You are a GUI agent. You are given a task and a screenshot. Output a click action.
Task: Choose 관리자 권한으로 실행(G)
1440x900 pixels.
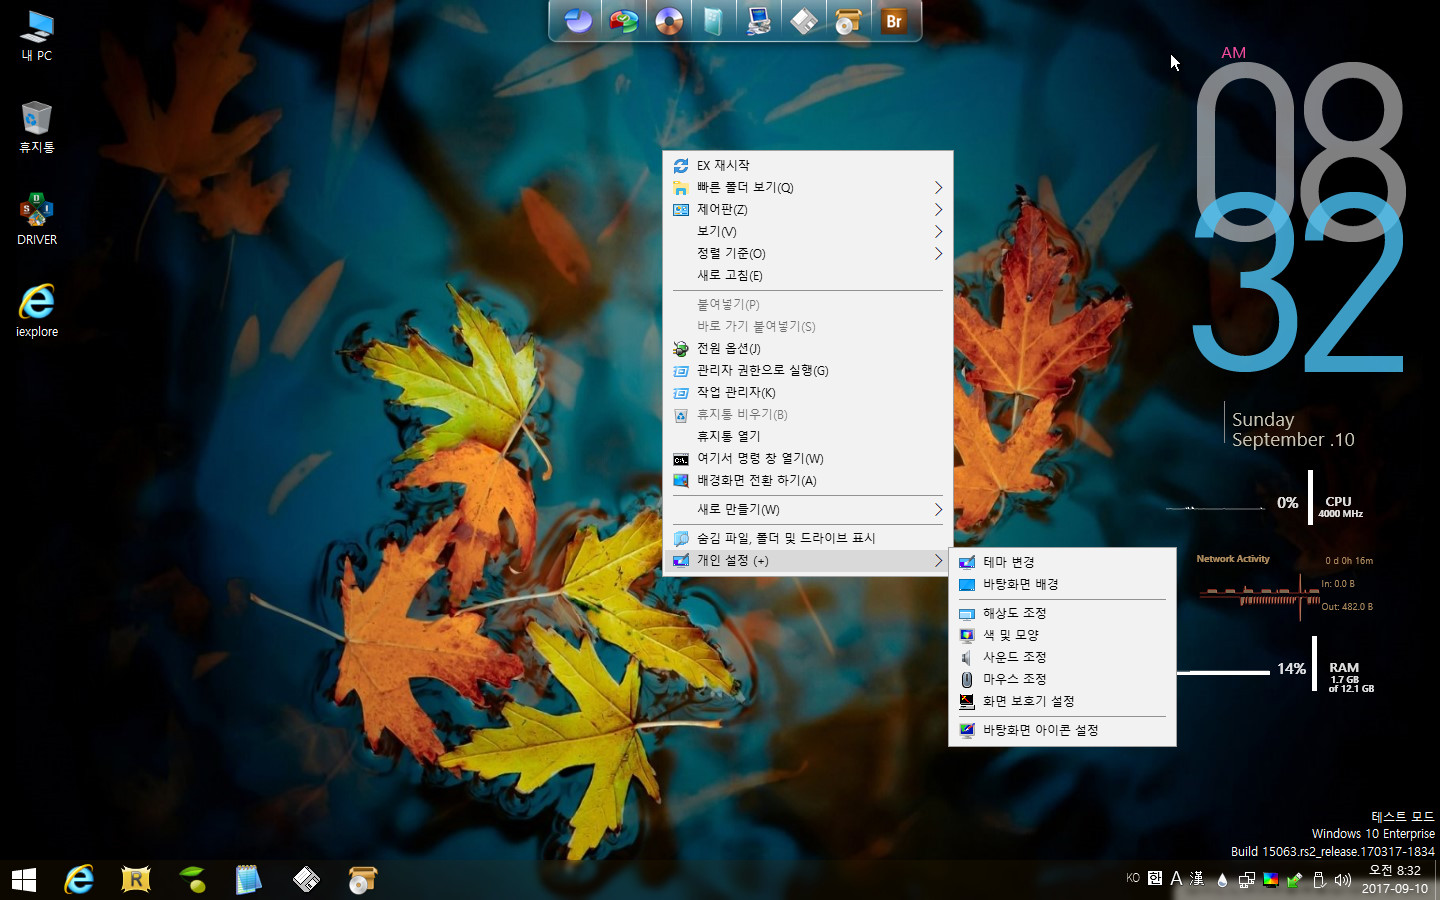[808, 370]
